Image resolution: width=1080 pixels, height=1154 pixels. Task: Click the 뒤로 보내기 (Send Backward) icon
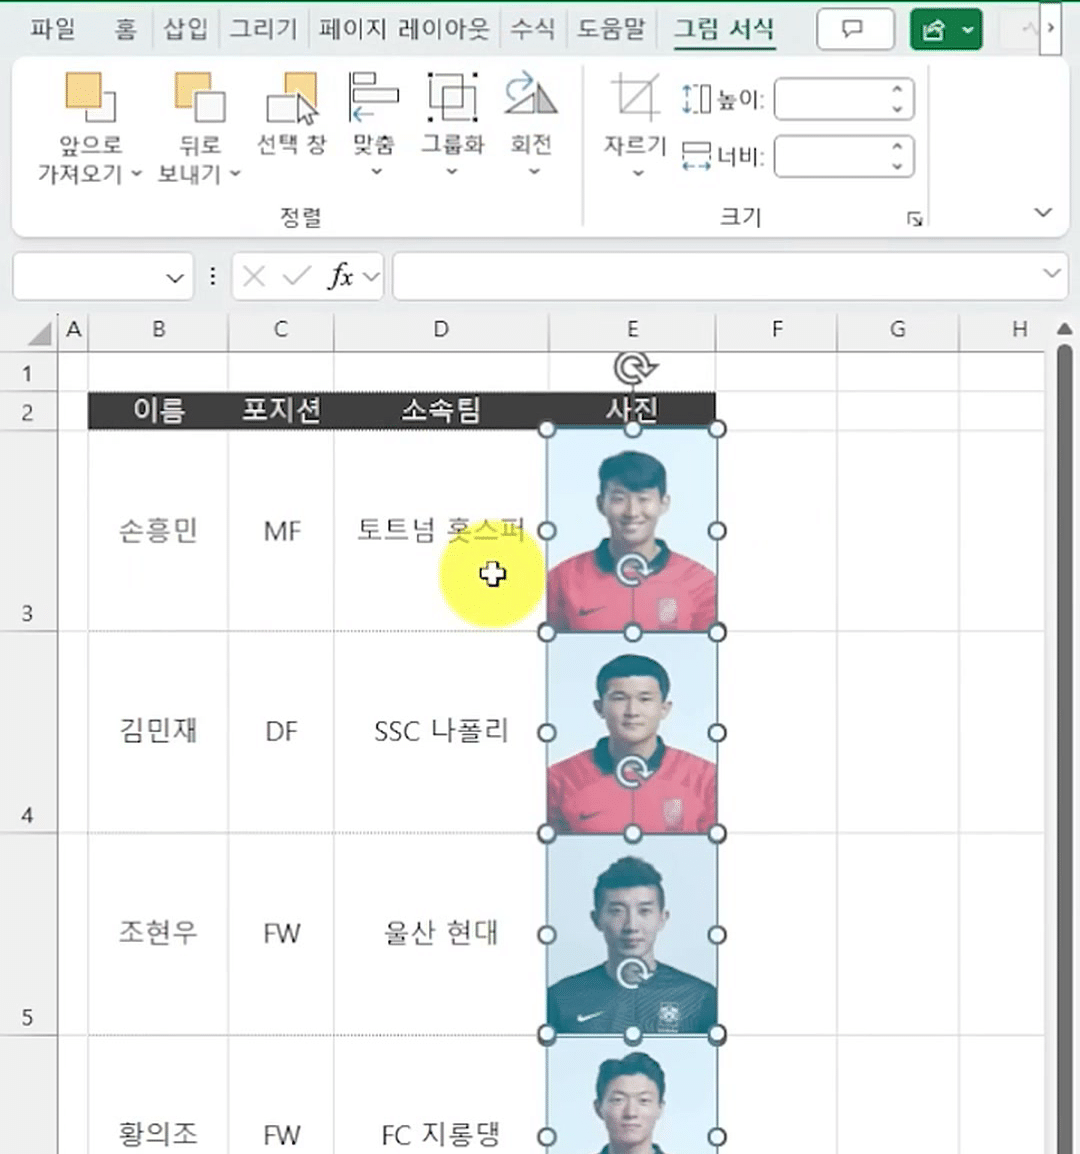[x=200, y=96]
